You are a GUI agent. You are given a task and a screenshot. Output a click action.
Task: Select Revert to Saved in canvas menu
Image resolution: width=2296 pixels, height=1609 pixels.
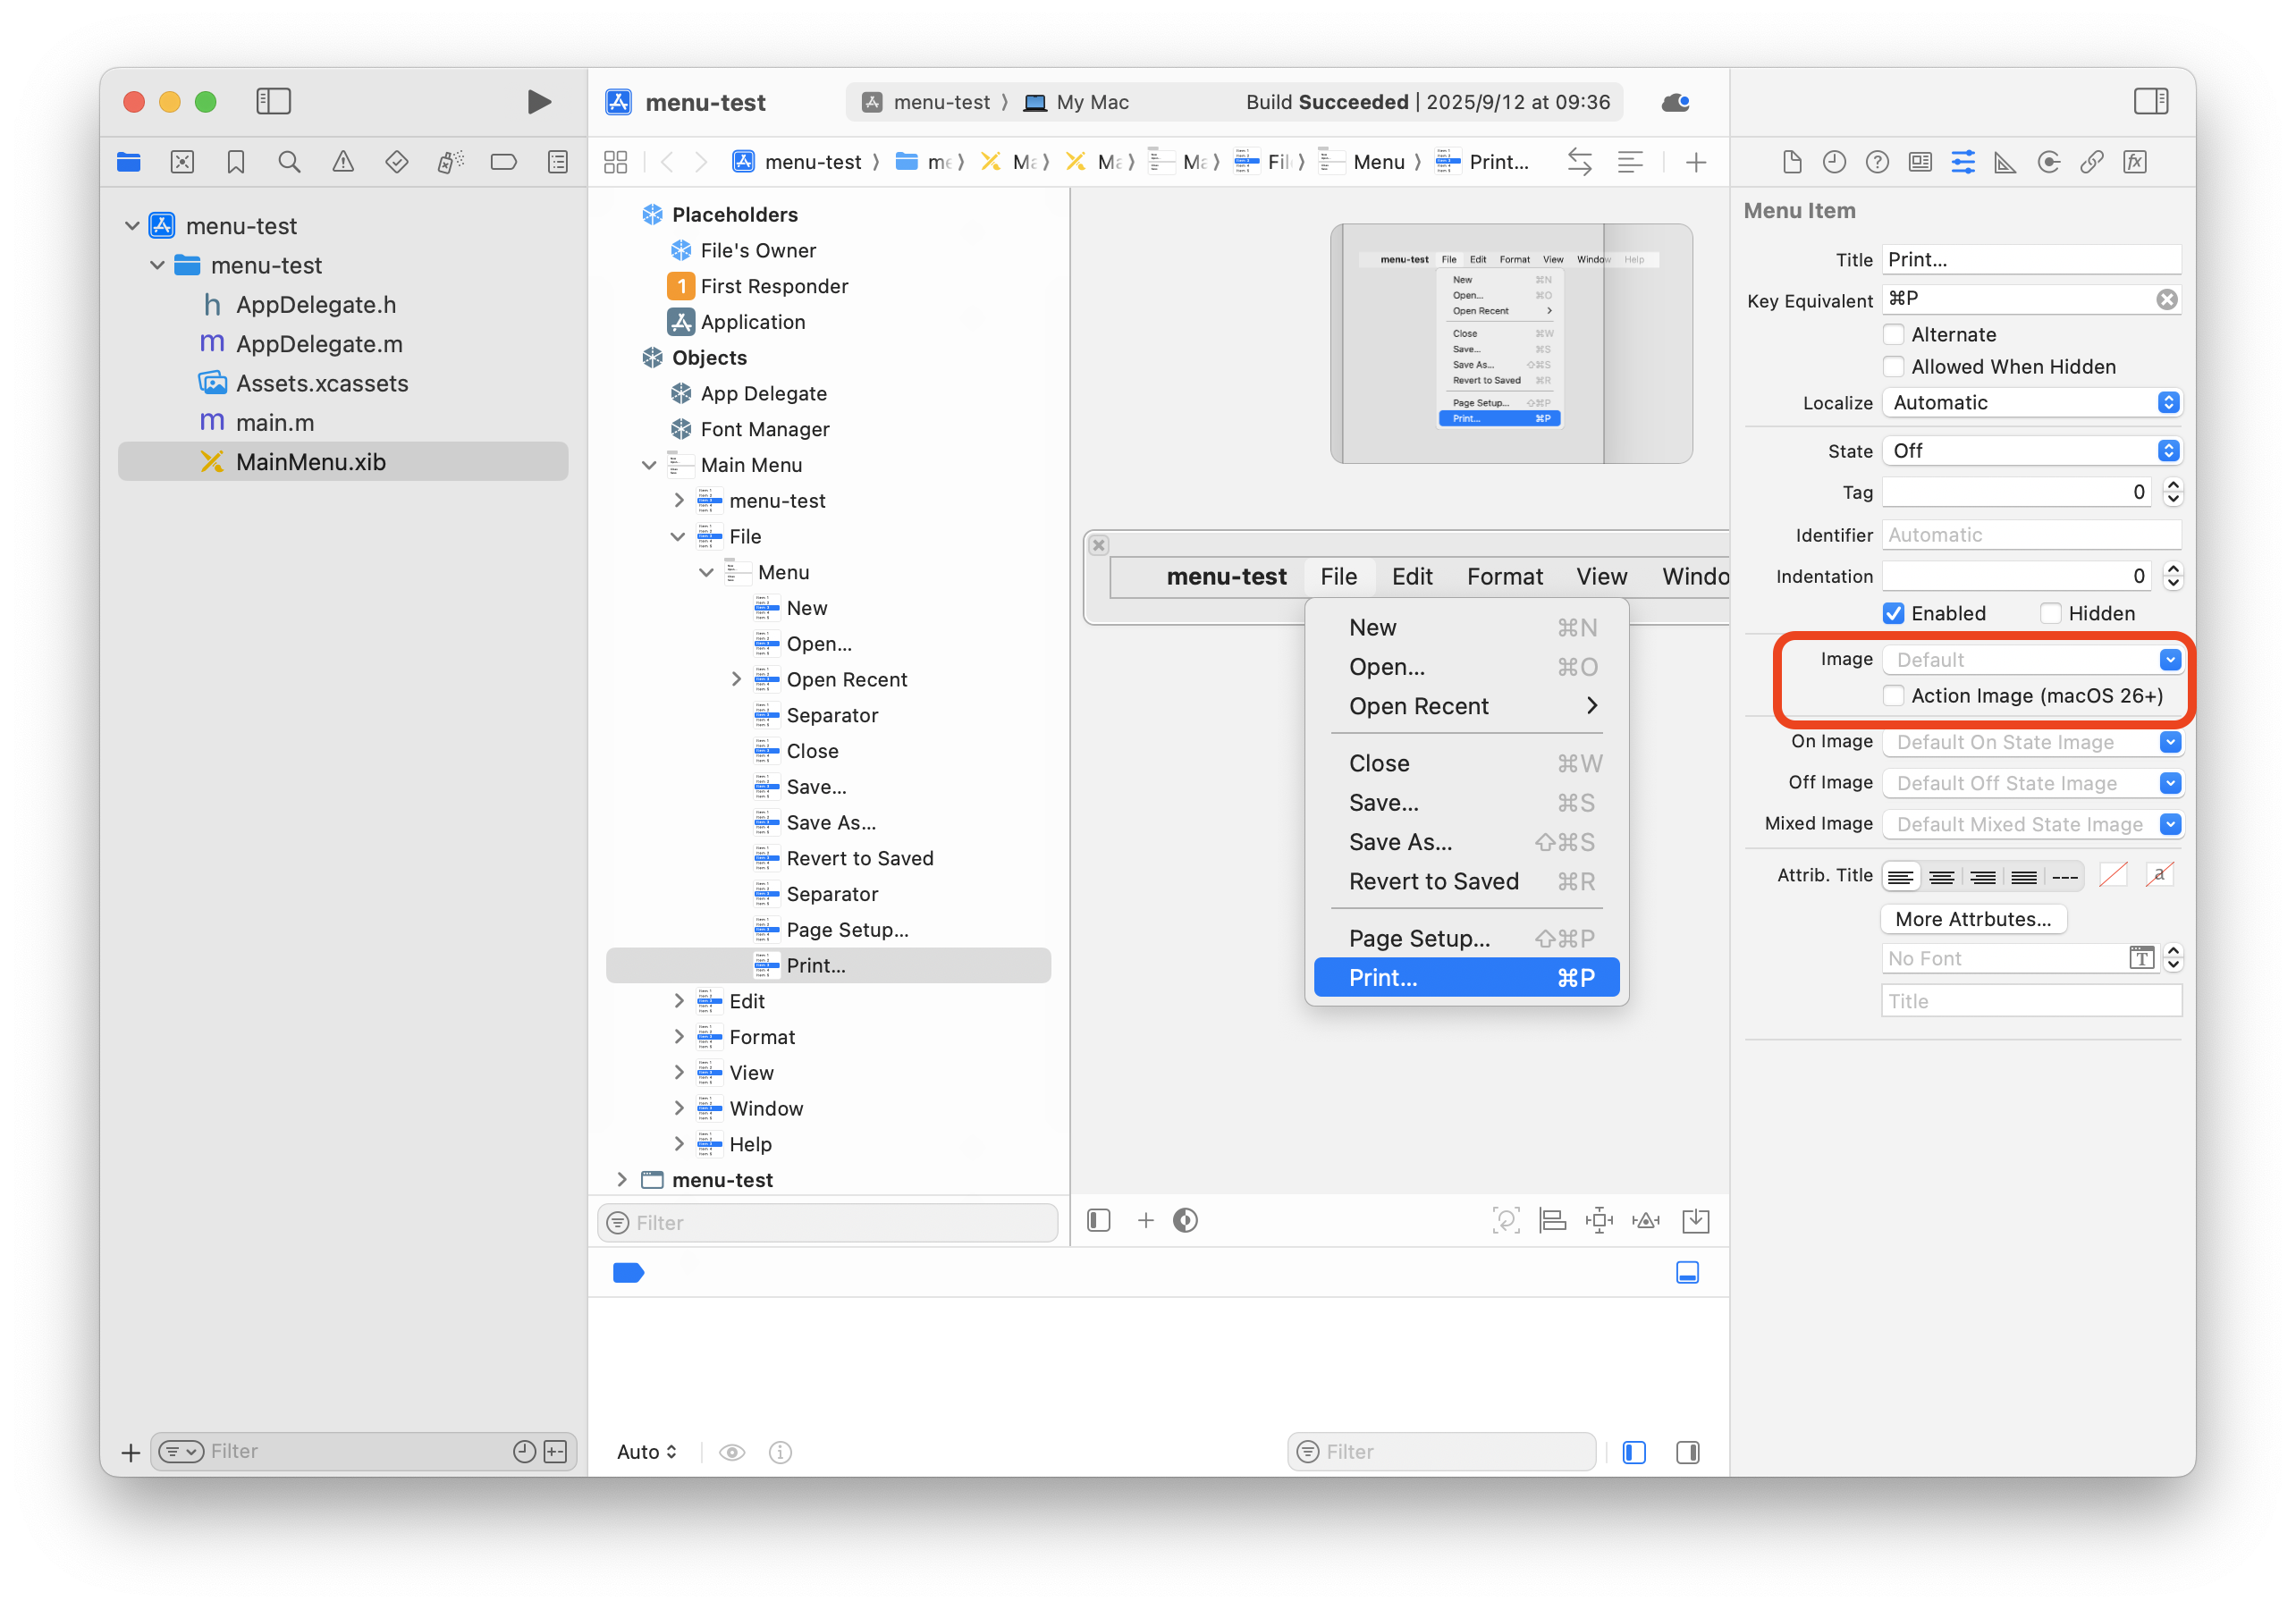(x=1468, y=881)
